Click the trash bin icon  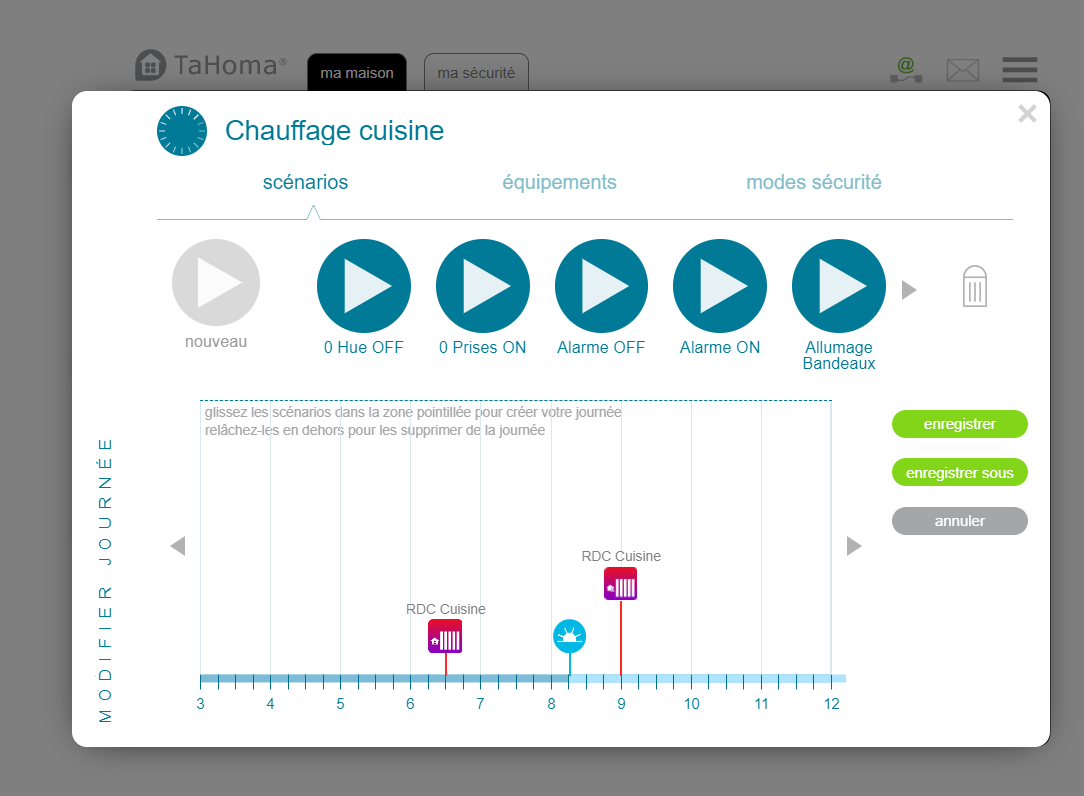pyautogui.click(x=974, y=287)
